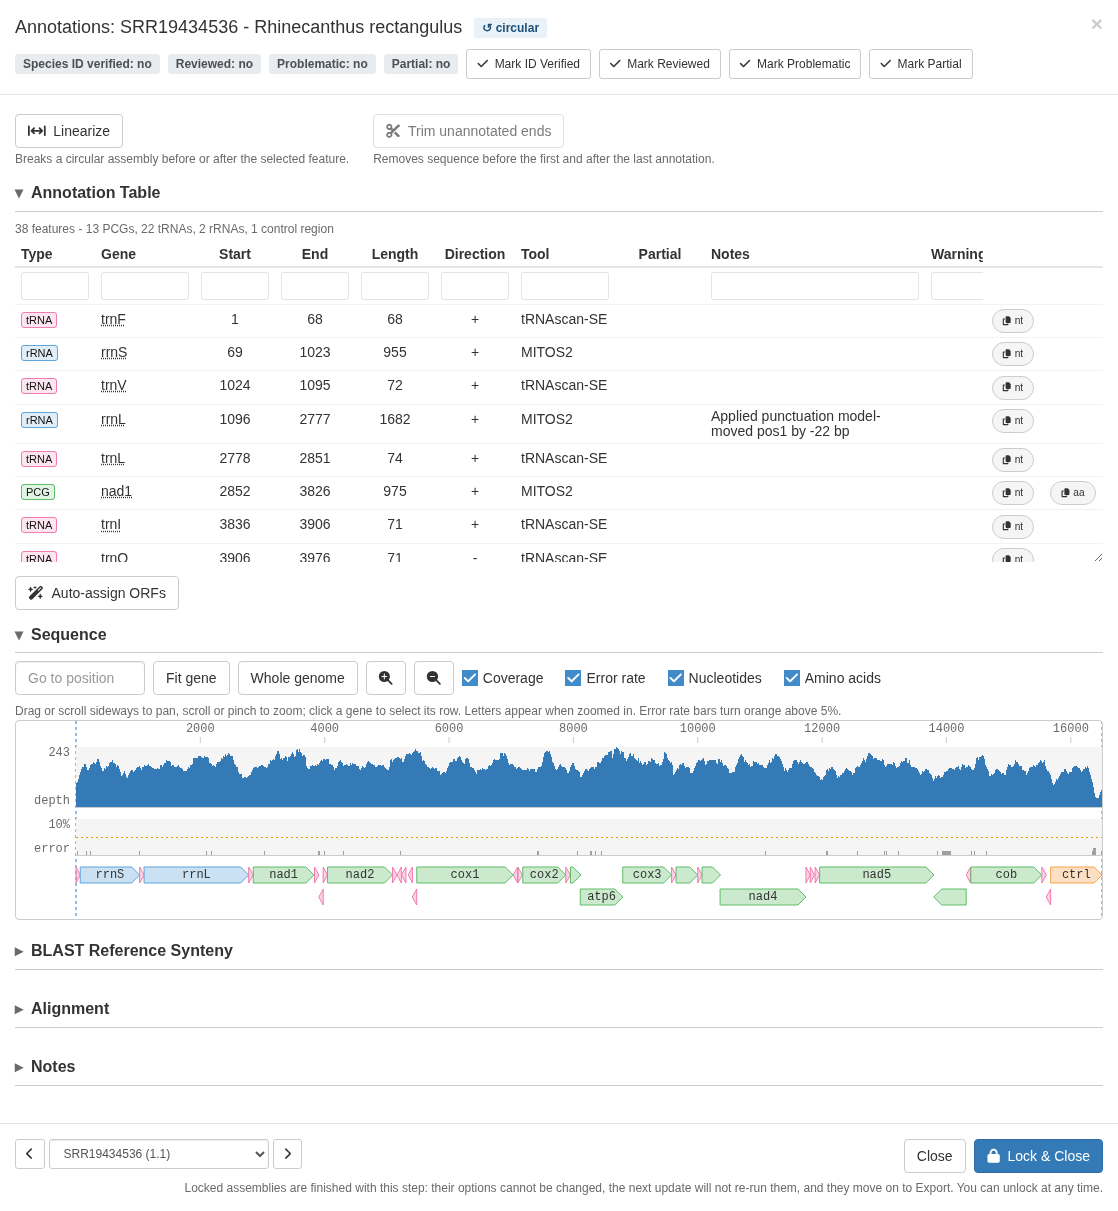Copy nucleotide sequence for nad1
The width and height of the screenshot is (1118, 1211).
tap(1013, 493)
